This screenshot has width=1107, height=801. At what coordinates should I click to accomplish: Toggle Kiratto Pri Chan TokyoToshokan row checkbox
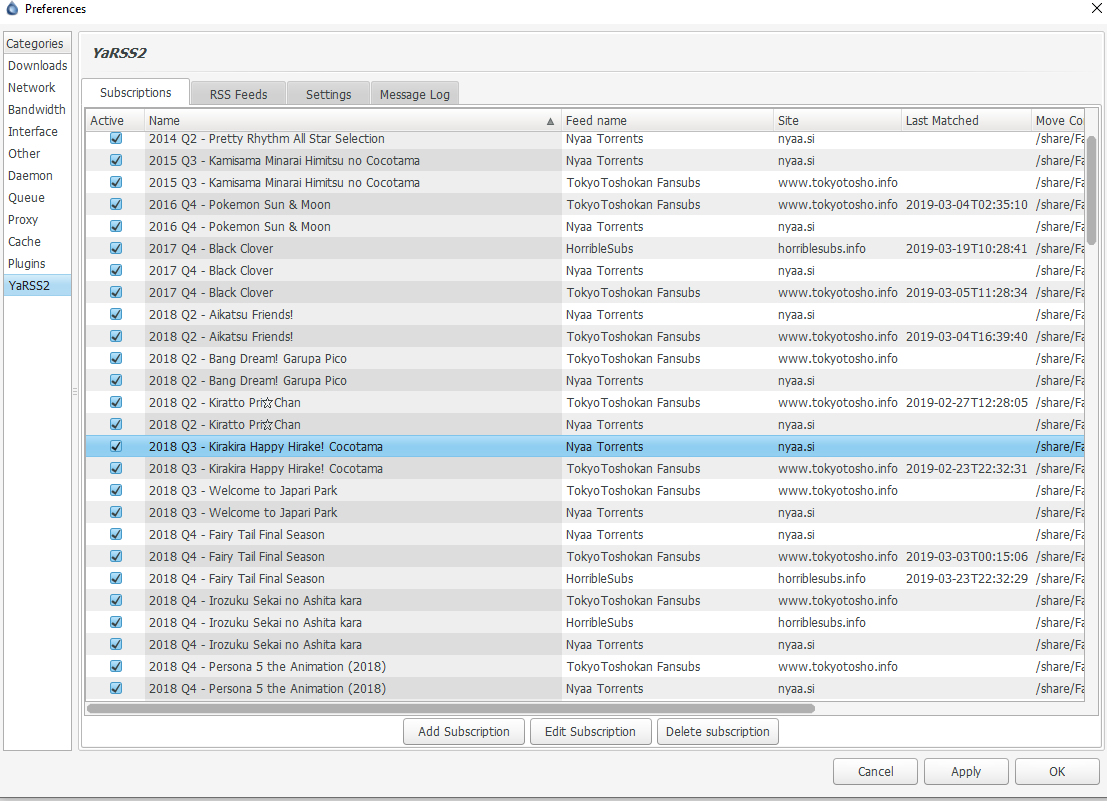pyautogui.click(x=116, y=402)
